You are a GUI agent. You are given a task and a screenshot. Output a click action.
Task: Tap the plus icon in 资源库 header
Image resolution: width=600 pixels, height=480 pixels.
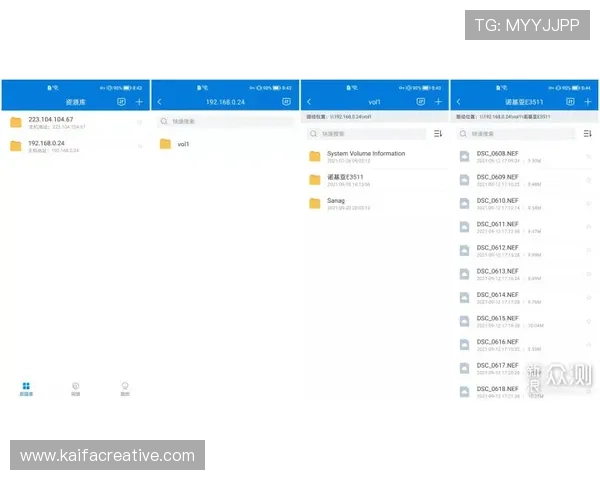tap(139, 102)
